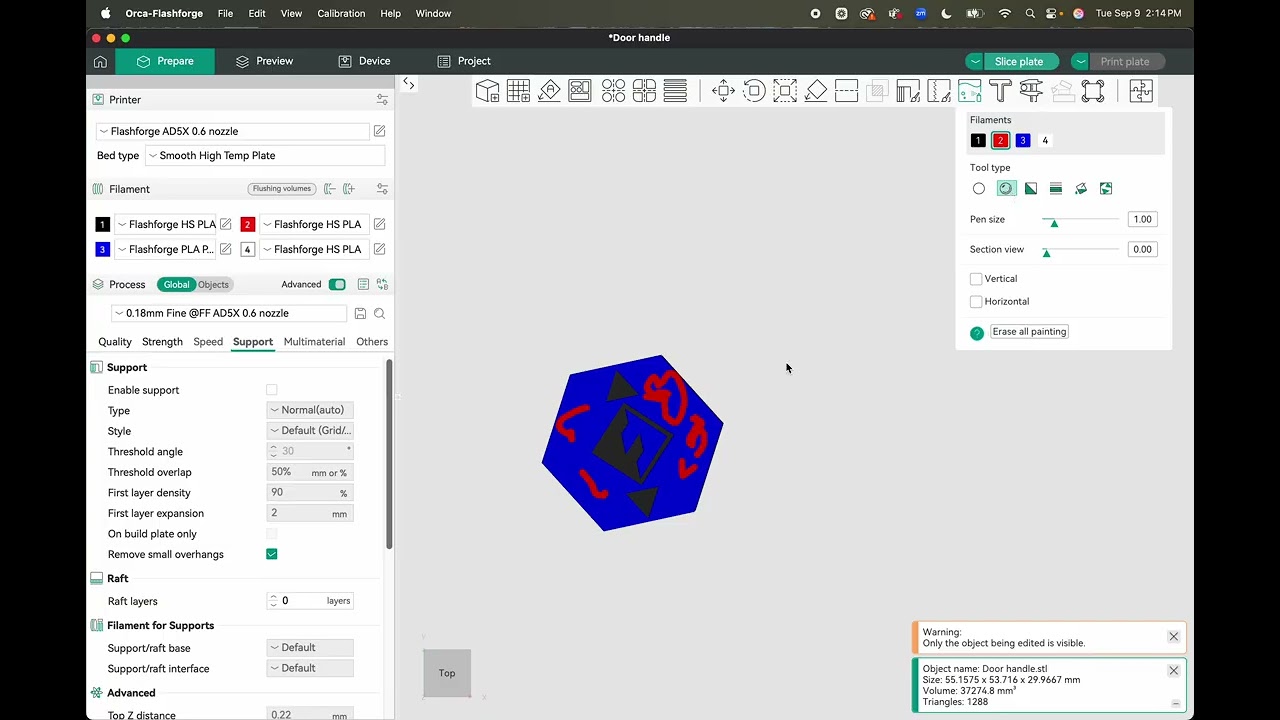Open the support Type dropdown
This screenshot has width=1280, height=720.
[x=310, y=410]
